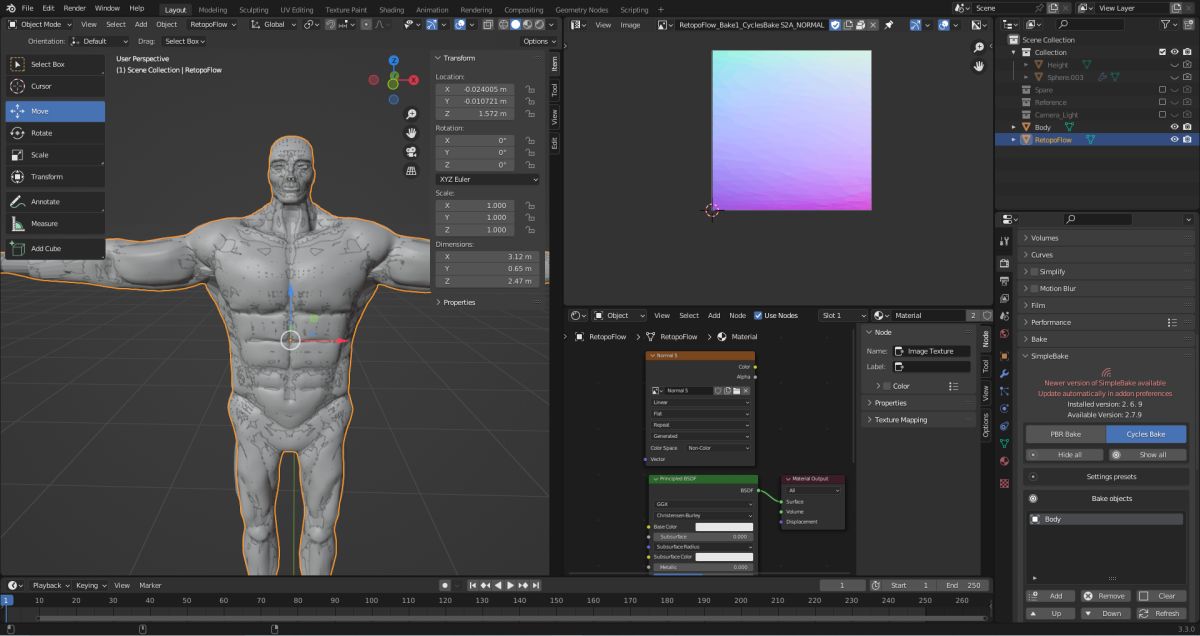The image size is (1200, 636).
Task: Click the zoom magnifier icon in 3D viewport
Action: click(x=411, y=114)
